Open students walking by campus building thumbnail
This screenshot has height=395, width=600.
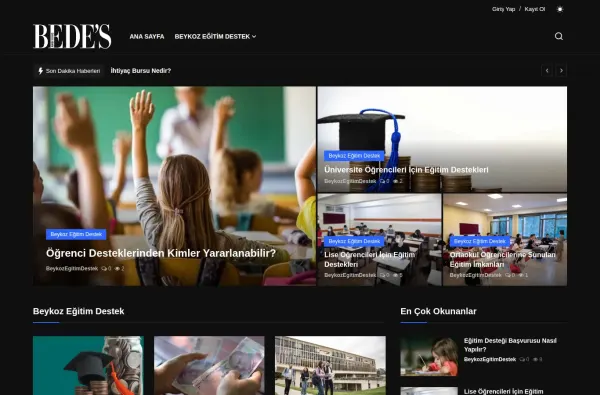(330, 366)
